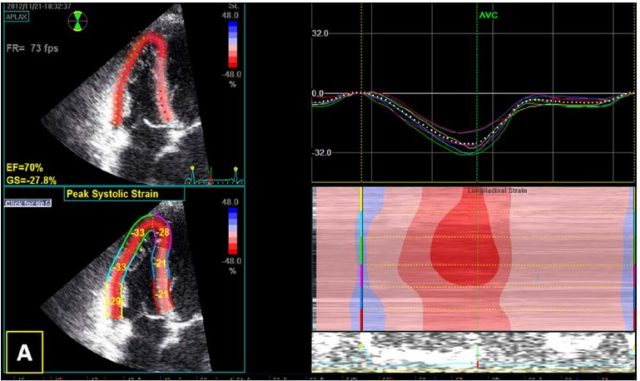
Task: Select the yellow-boxed panel A label
Action: 24,352
